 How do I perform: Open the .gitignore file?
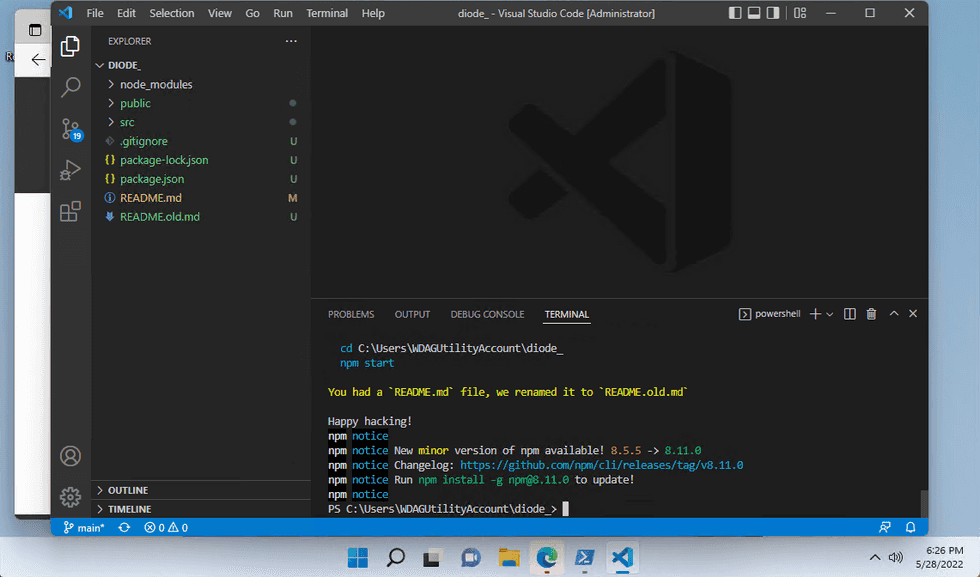tap(201, 141)
